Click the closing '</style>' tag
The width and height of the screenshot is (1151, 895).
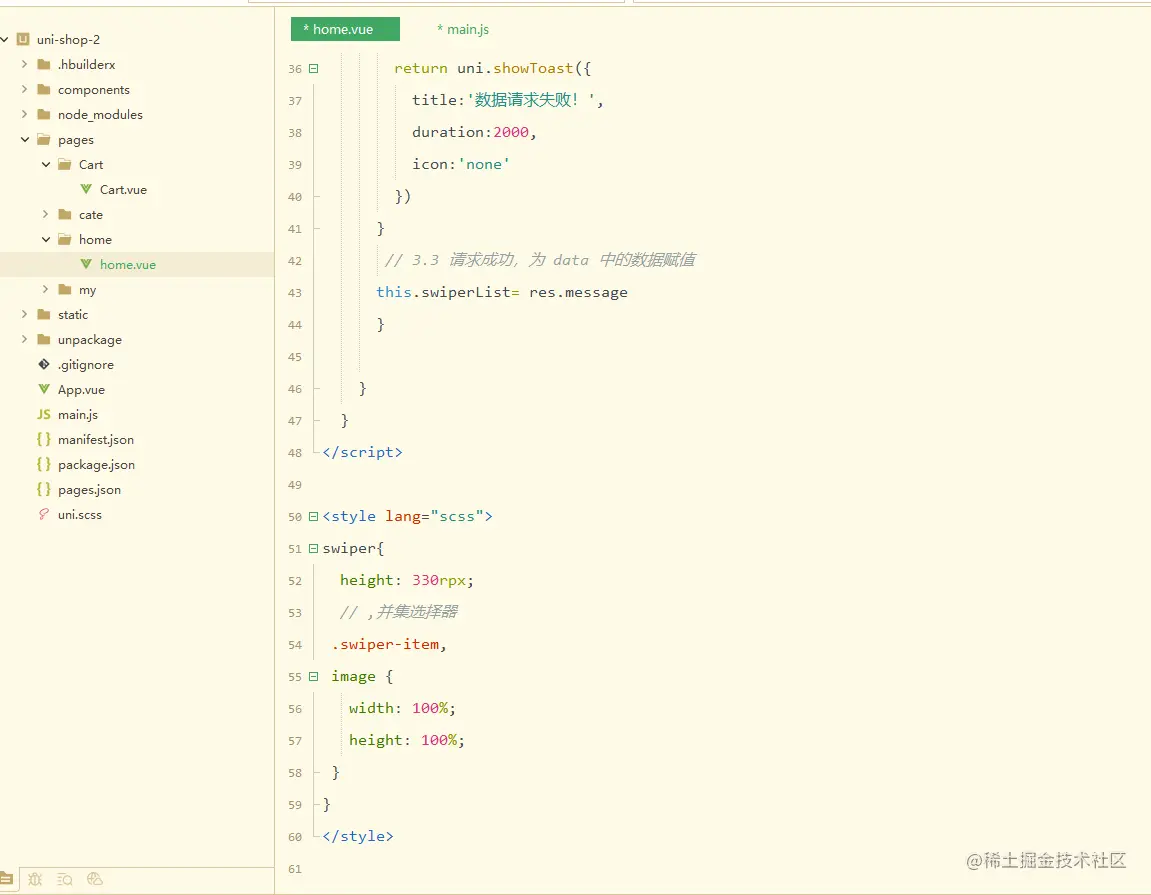pos(357,836)
